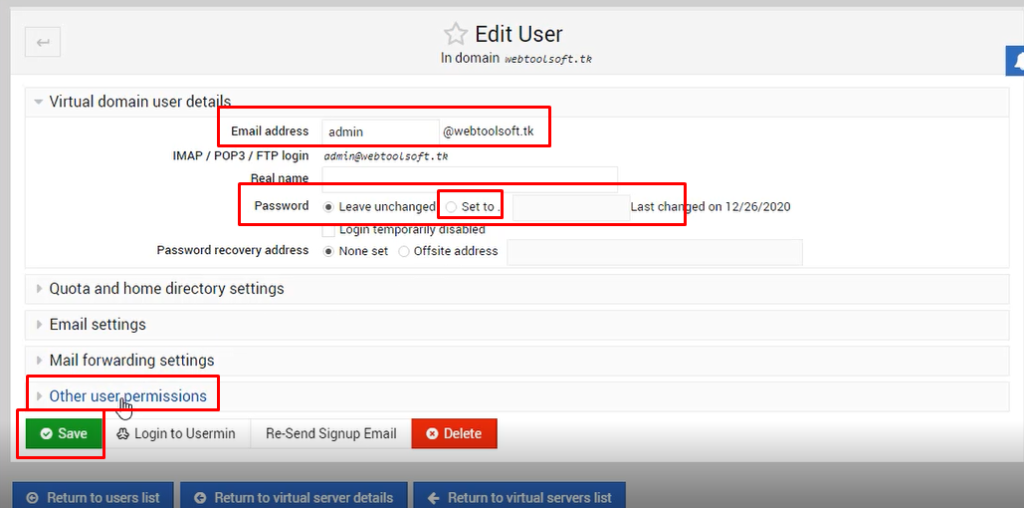This screenshot has height=508, width=1024.
Task: Return to virtual server details
Action: 294,497
